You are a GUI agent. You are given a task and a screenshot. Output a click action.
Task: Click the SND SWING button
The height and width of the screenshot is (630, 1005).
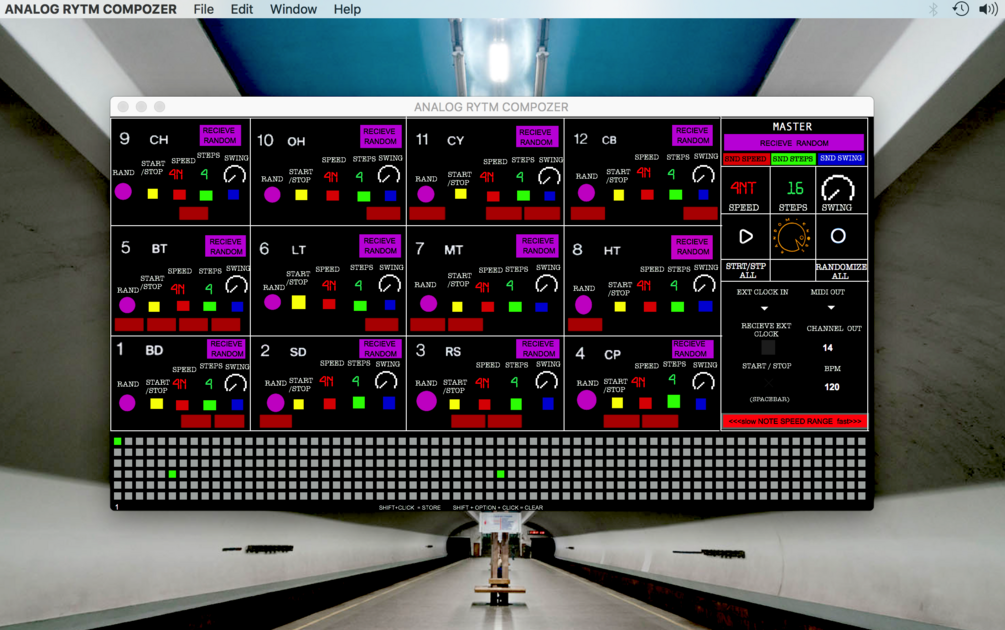click(841, 158)
